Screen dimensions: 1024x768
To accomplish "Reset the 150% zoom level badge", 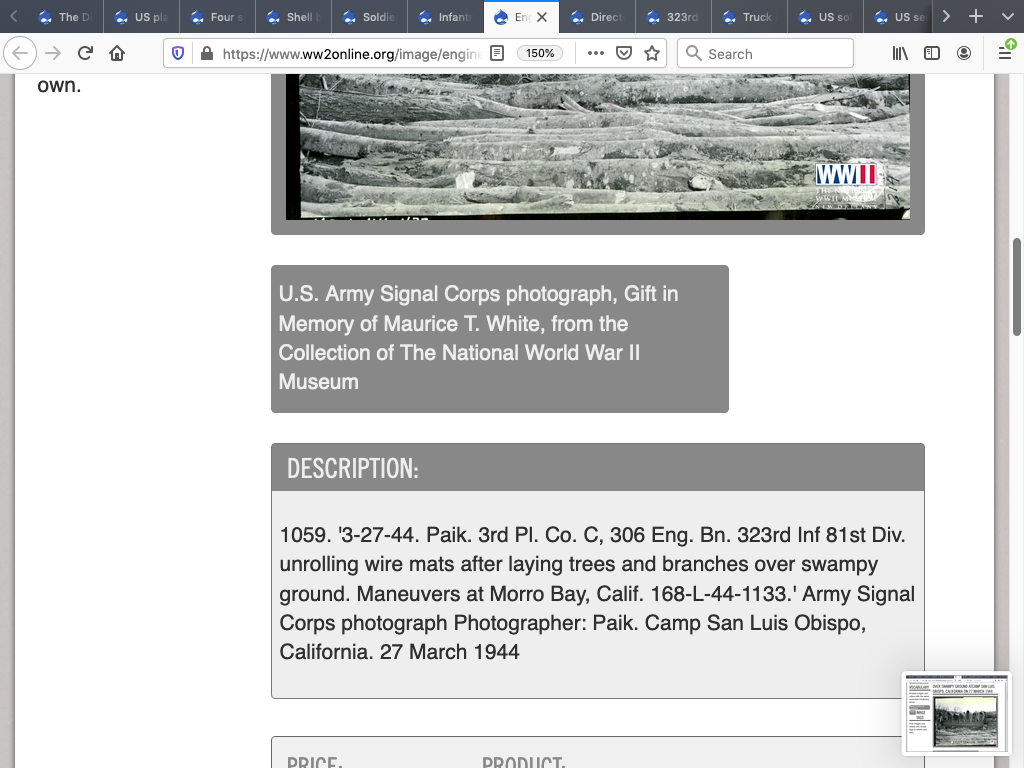I will tap(540, 54).
